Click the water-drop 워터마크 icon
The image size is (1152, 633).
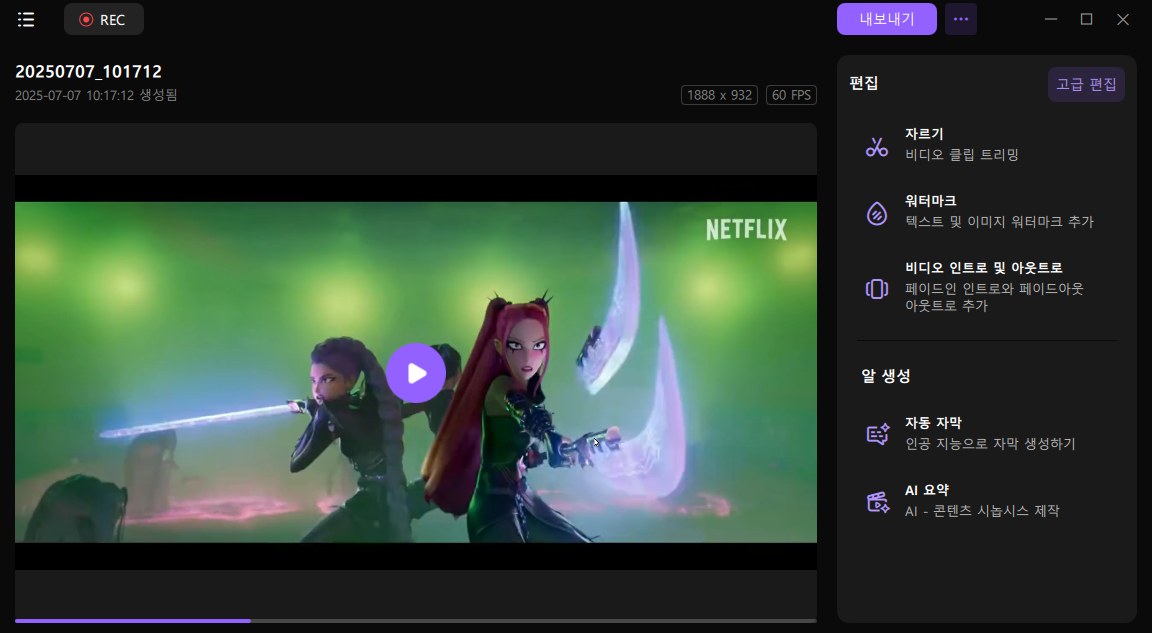876,214
